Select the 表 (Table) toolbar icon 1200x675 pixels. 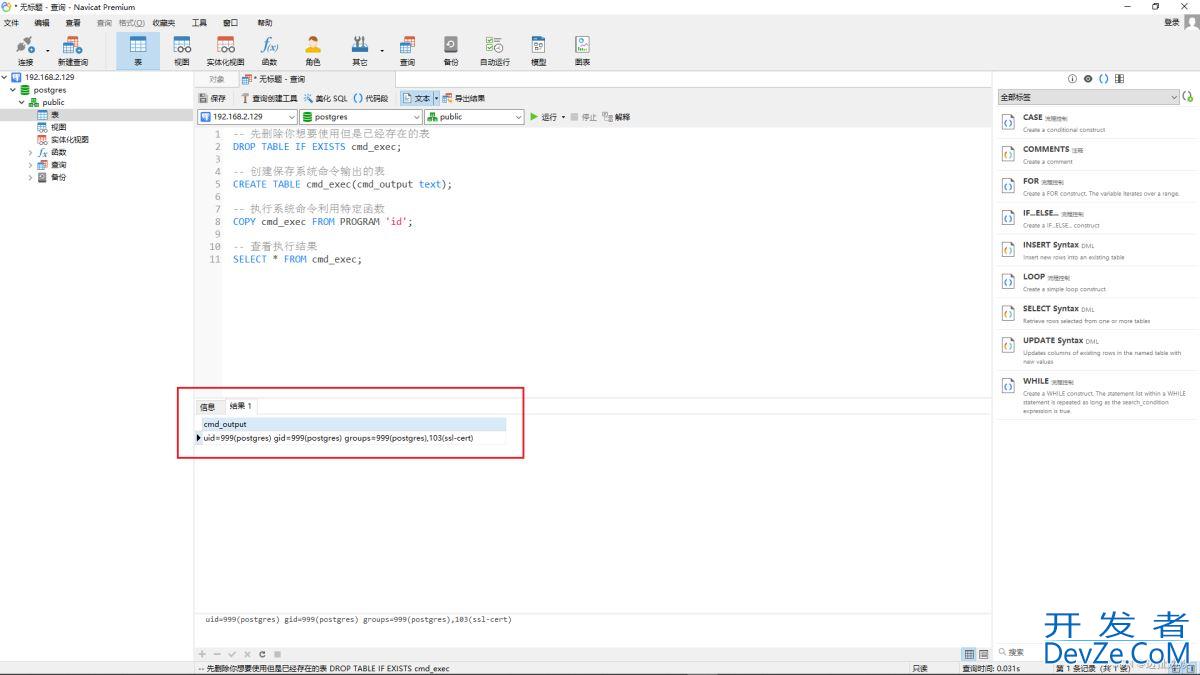coord(138,50)
